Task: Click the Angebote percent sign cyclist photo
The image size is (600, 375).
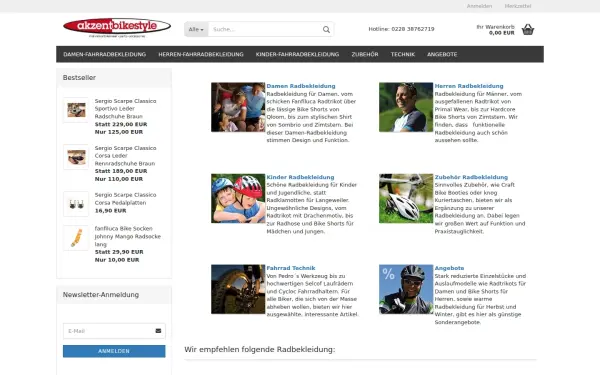Action: [x=406, y=289]
